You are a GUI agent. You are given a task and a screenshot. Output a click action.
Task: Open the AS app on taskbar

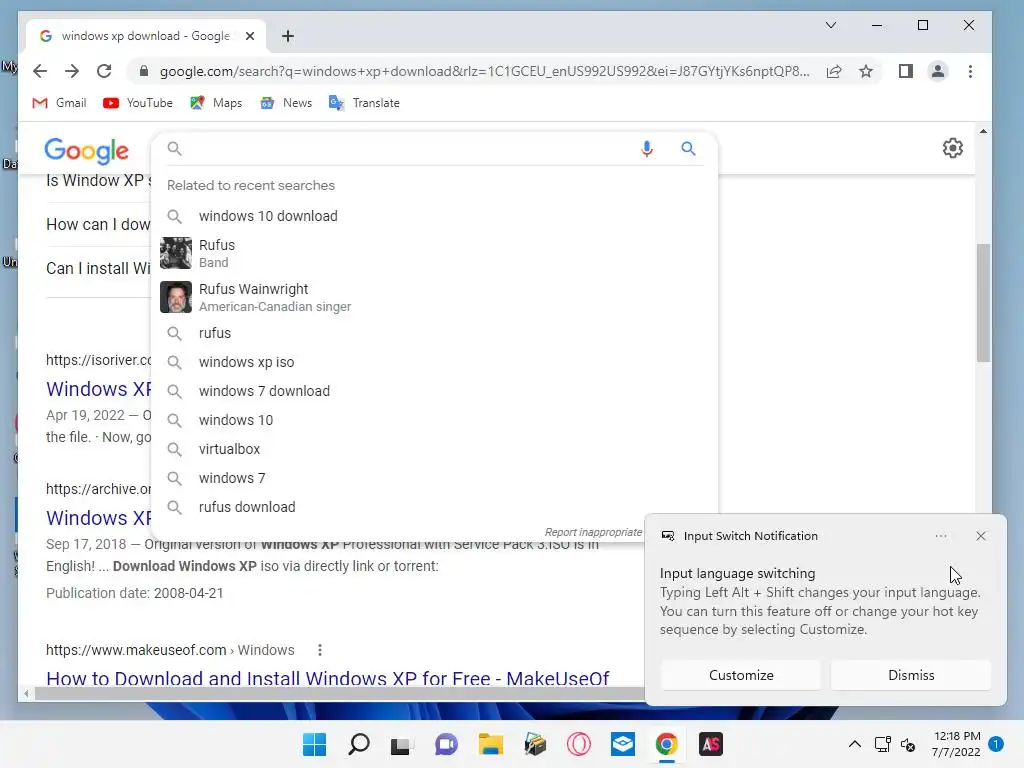tap(711, 744)
